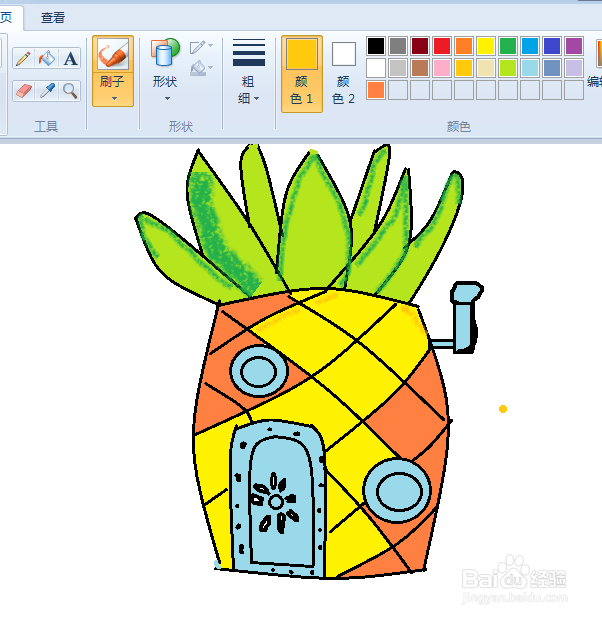Pick the light gray color swatch
Screen dimensions: 602x619
pyautogui.click(x=398, y=68)
